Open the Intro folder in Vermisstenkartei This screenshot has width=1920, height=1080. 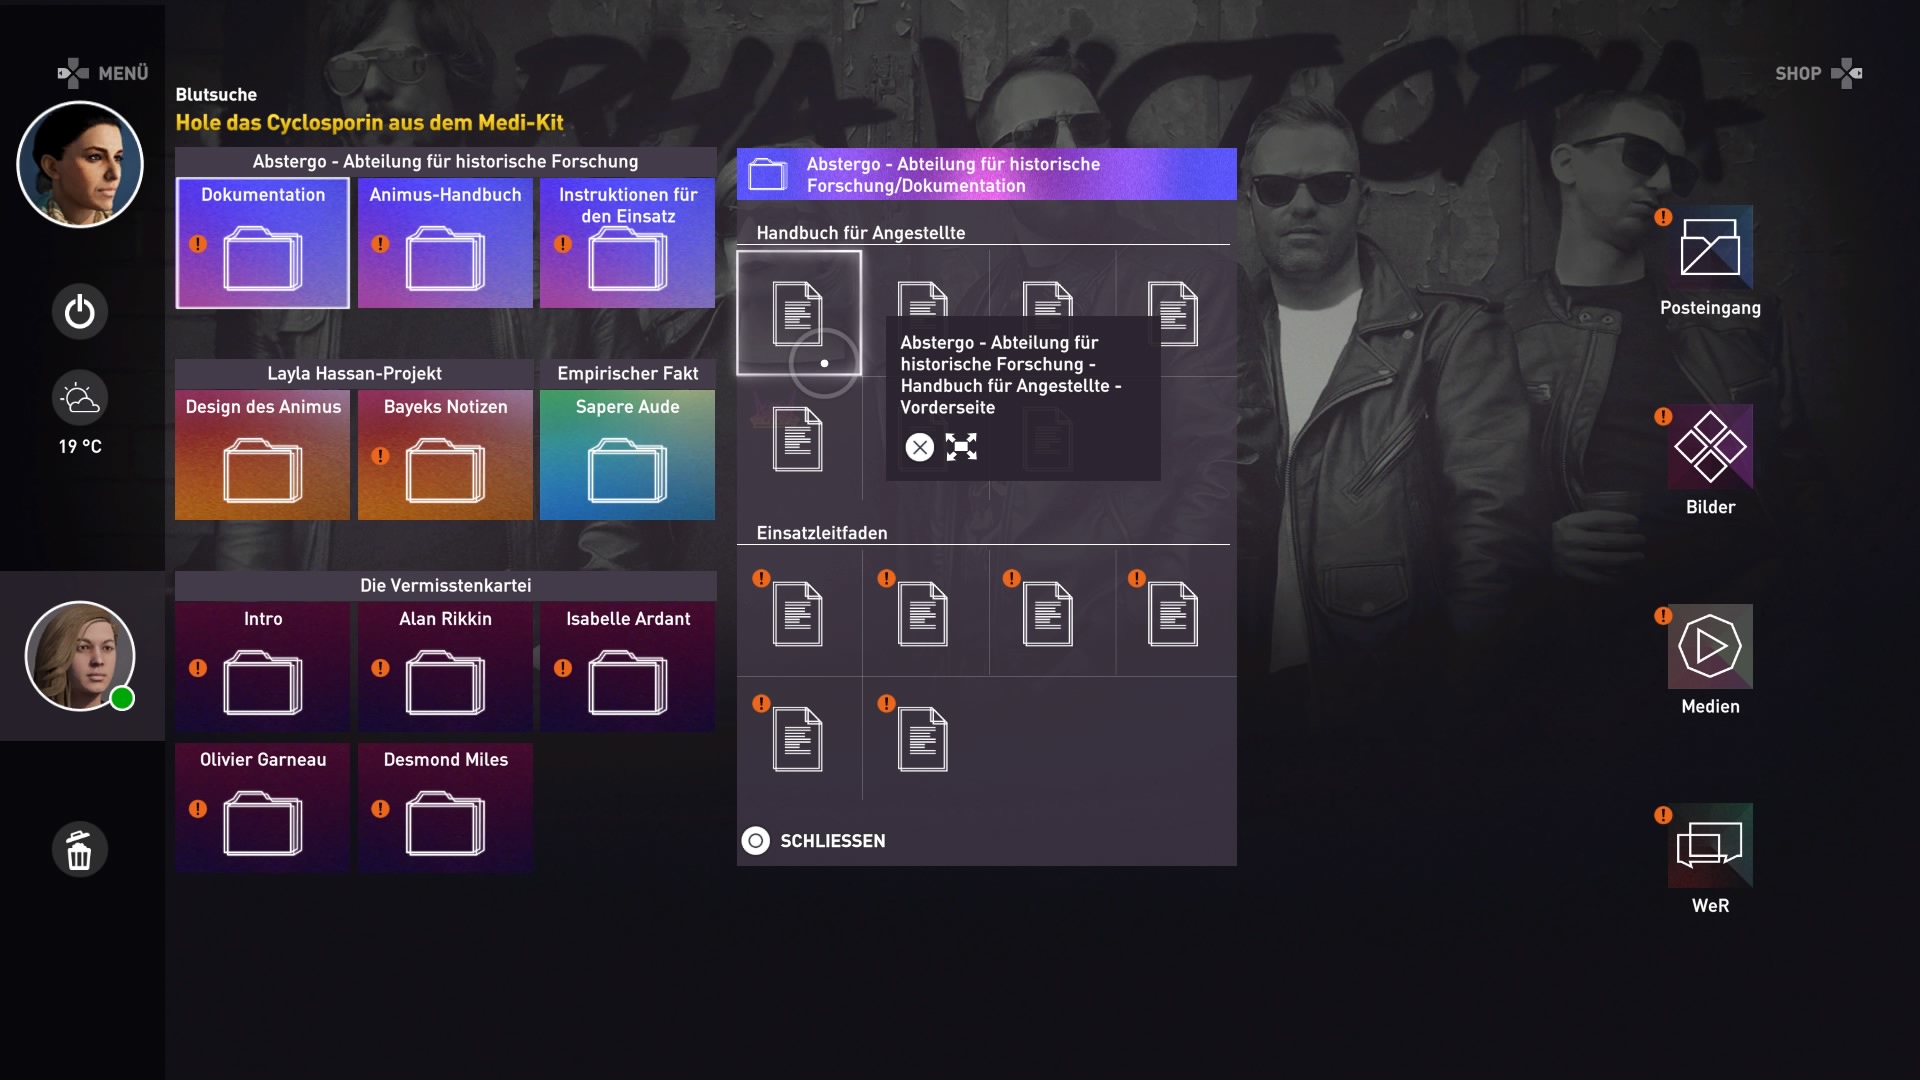(x=263, y=667)
